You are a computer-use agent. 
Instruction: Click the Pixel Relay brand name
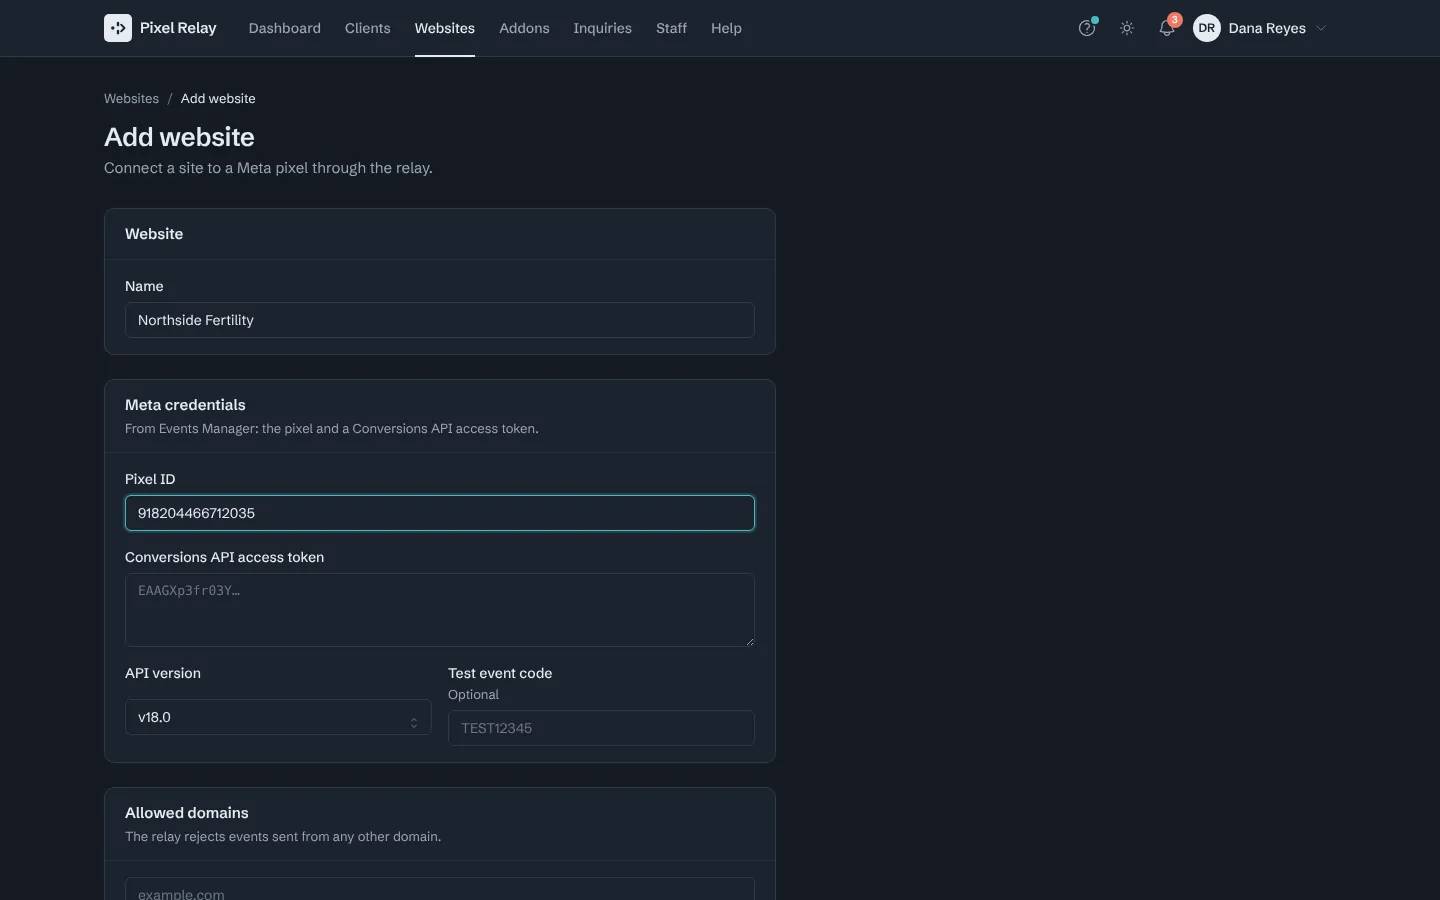[178, 28]
